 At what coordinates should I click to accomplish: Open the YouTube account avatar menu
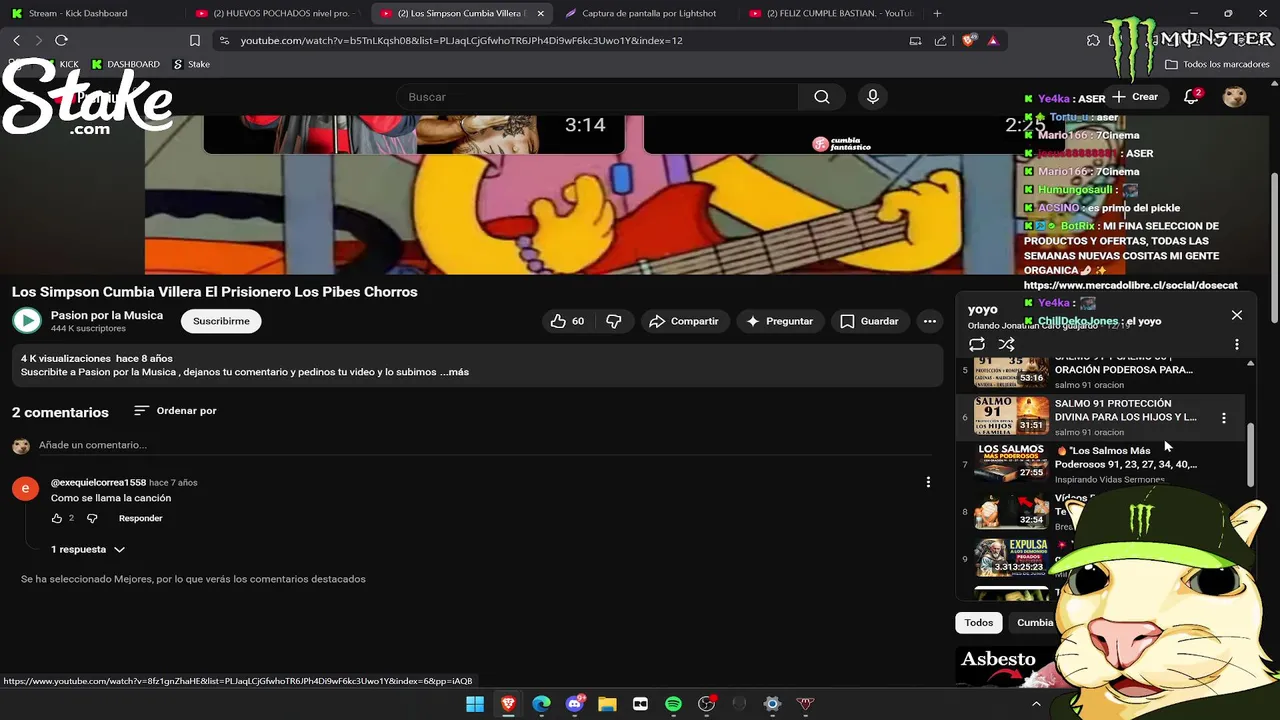pyautogui.click(x=1235, y=97)
